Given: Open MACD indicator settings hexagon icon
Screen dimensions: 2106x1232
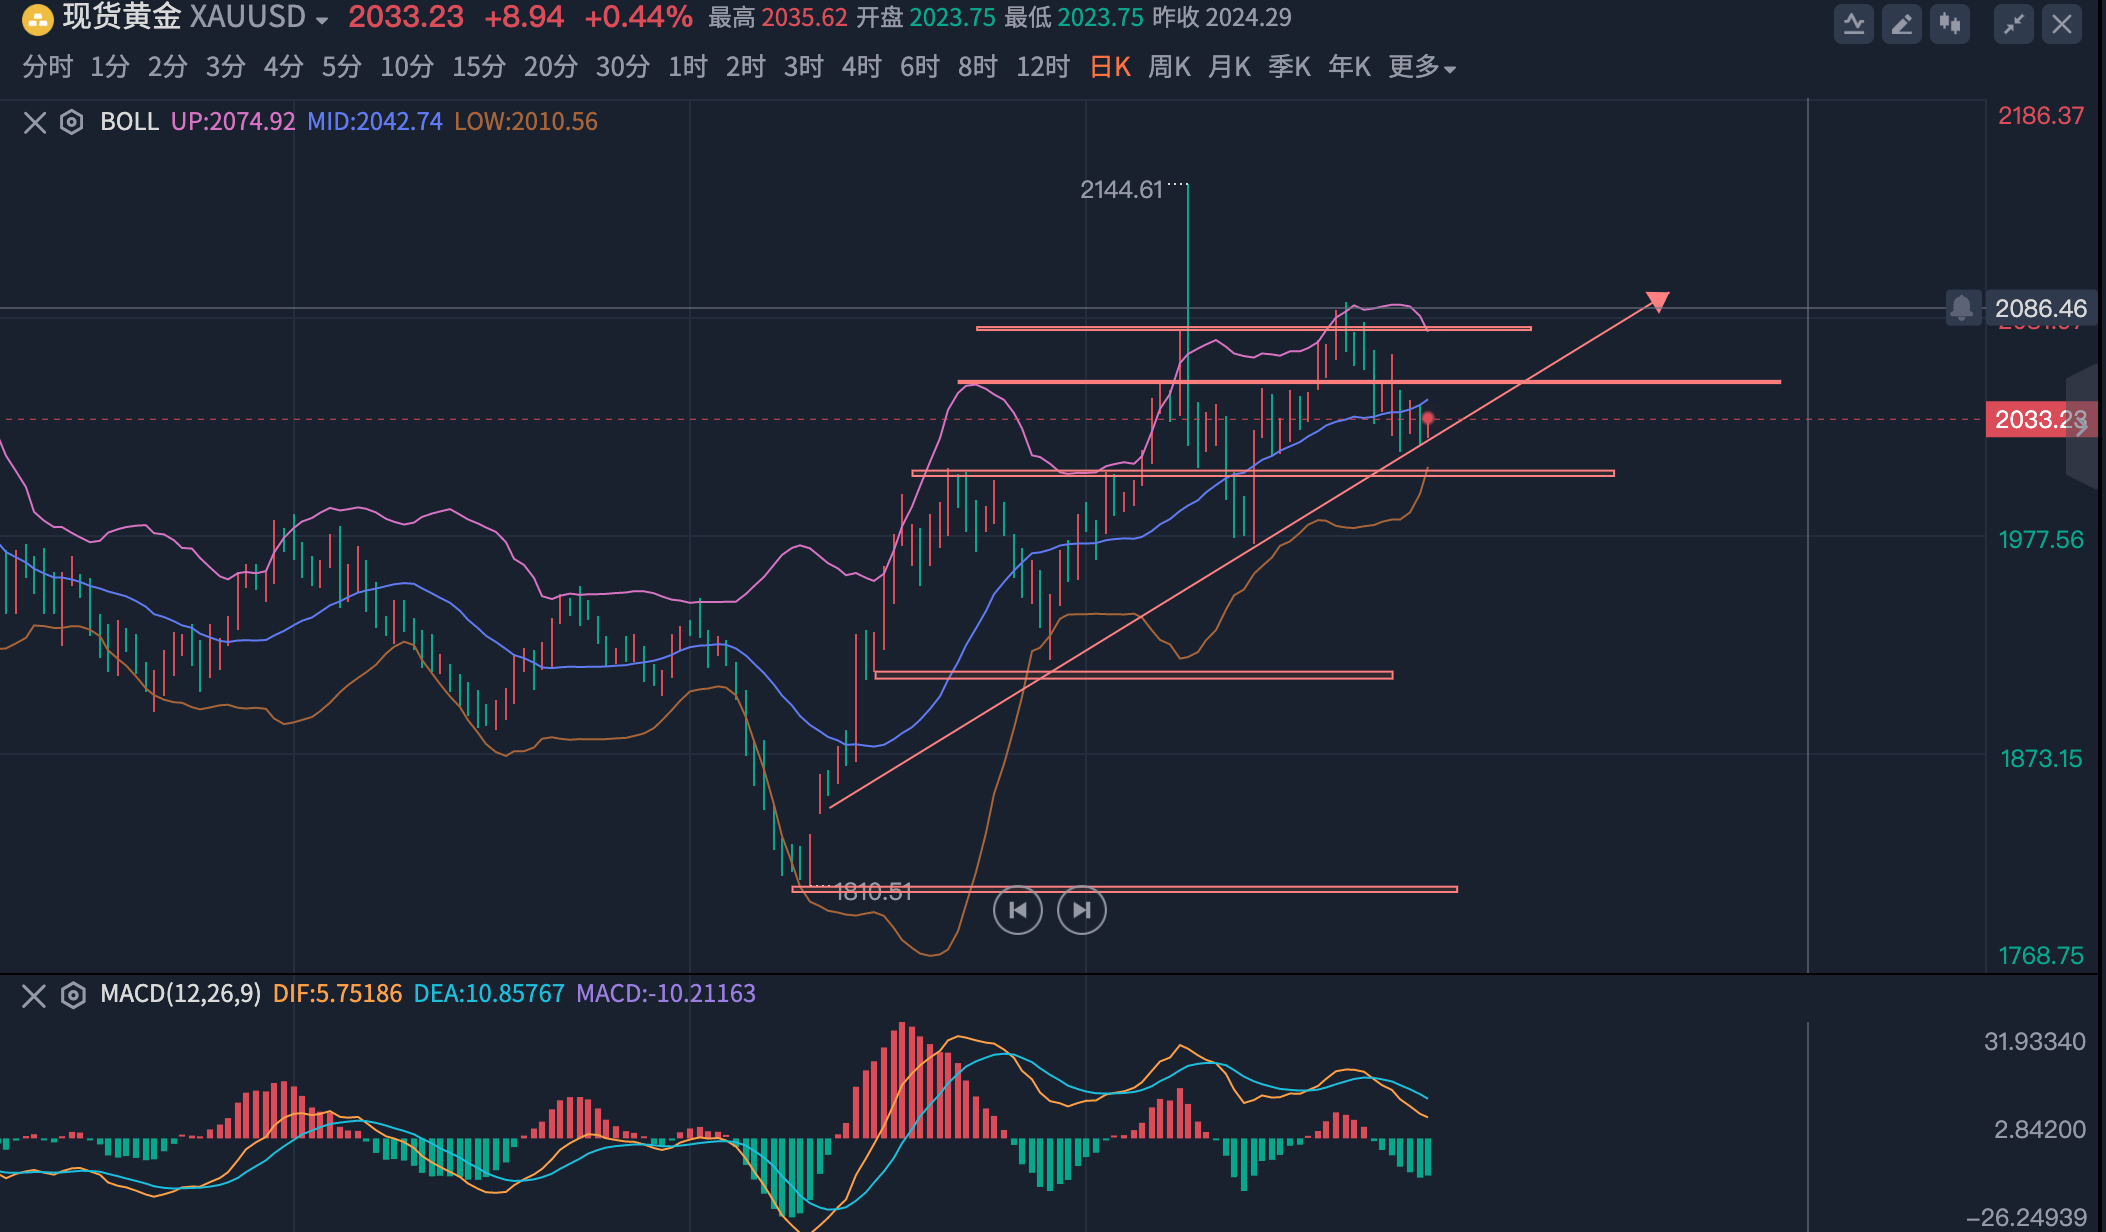Looking at the screenshot, I should coord(72,995).
